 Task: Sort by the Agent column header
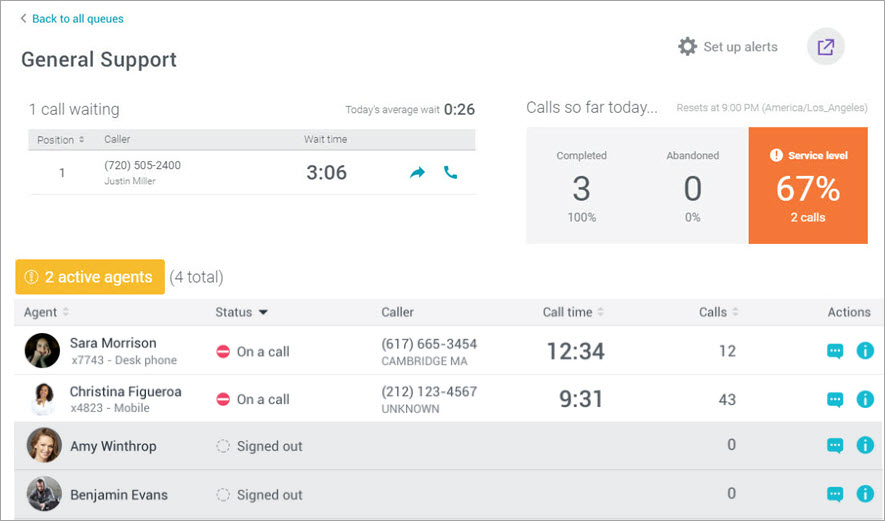pyautogui.click(x=46, y=312)
